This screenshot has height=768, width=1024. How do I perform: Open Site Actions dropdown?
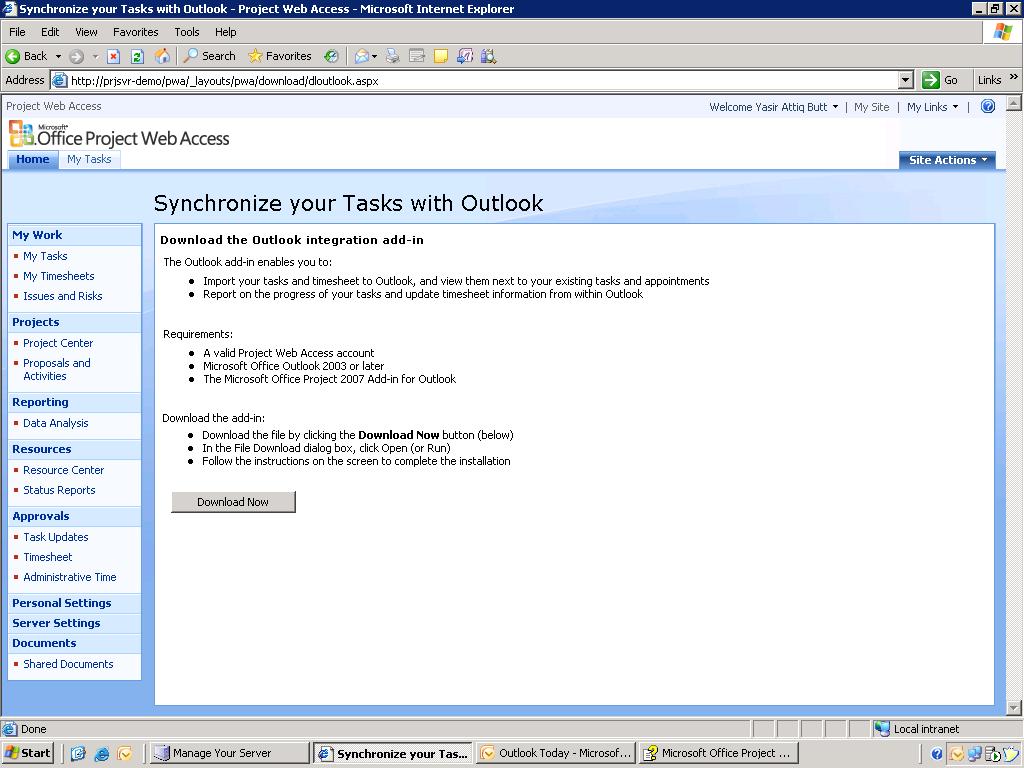(947, 160)
